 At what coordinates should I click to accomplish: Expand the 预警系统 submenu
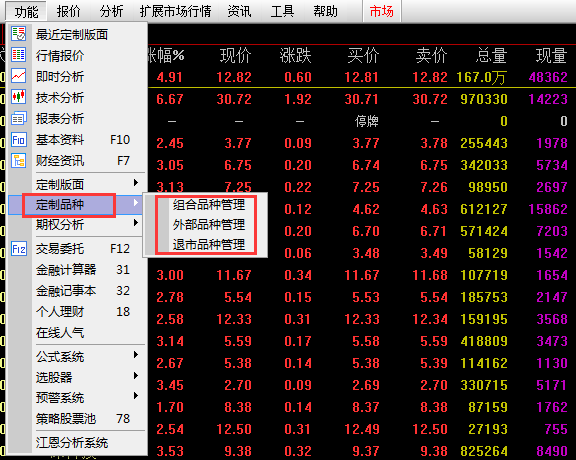click(136, 396)
